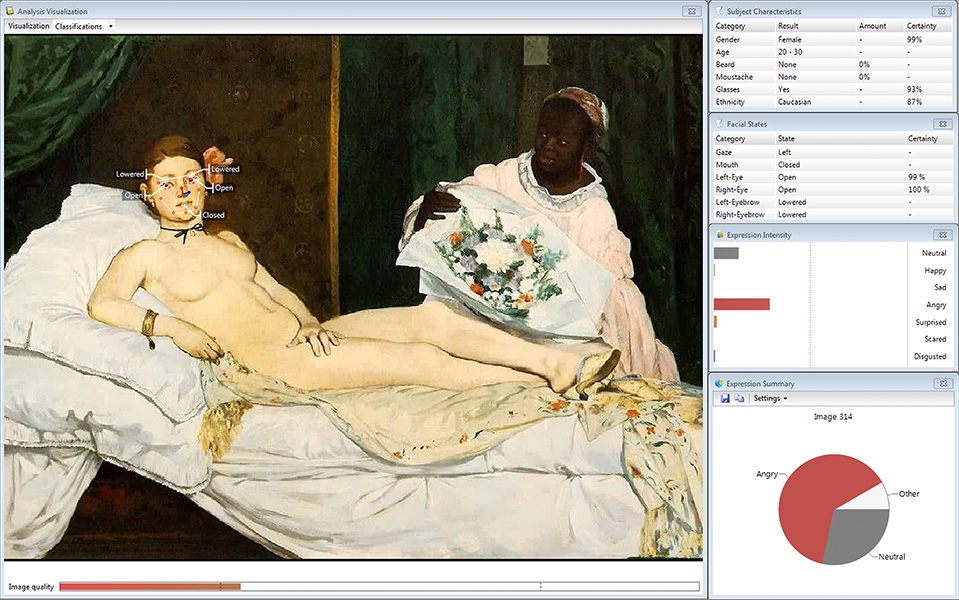Open the Settings dropdown in Expression Summary
The width and height of the screenshot is (959, 600).
tap(770, 398)
